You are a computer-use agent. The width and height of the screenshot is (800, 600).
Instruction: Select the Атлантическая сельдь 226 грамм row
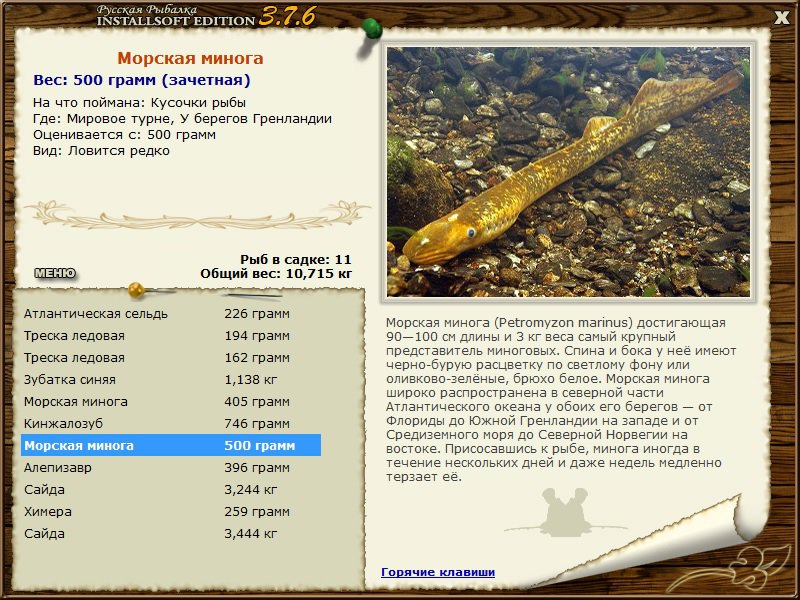pyautogui.click(x=171, y=314)
